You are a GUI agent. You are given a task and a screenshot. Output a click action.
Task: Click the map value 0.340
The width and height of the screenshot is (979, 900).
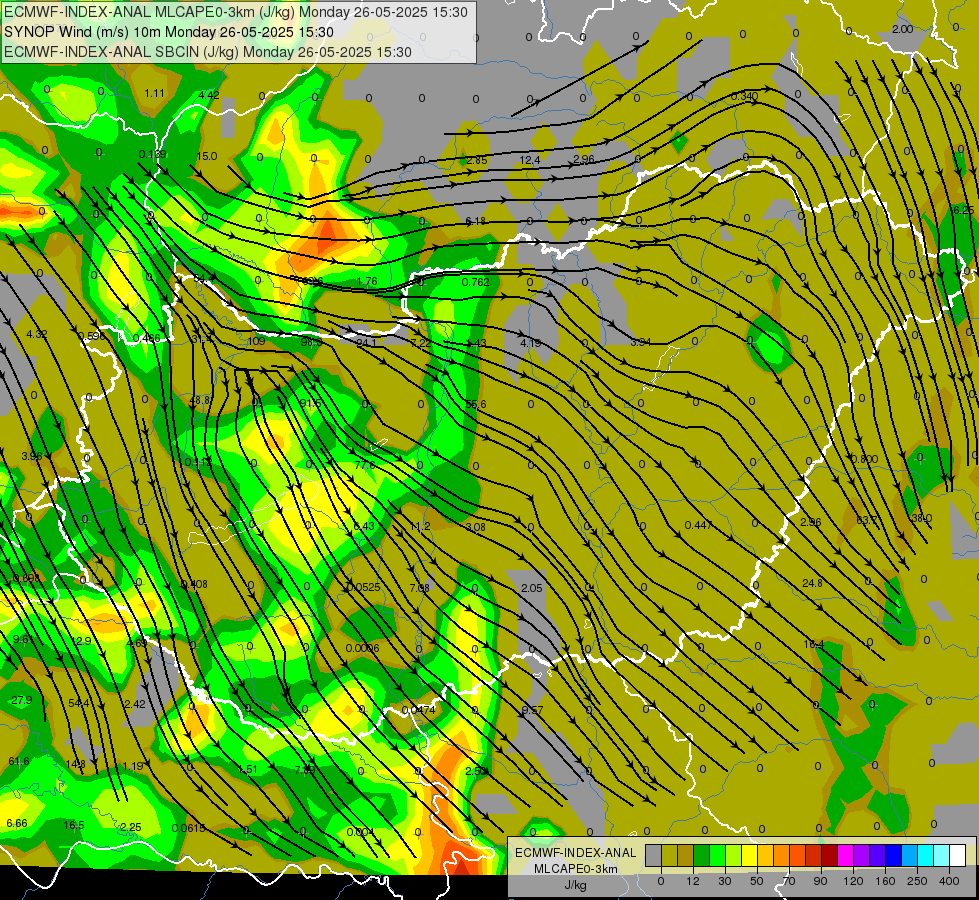tap(744, 96)
